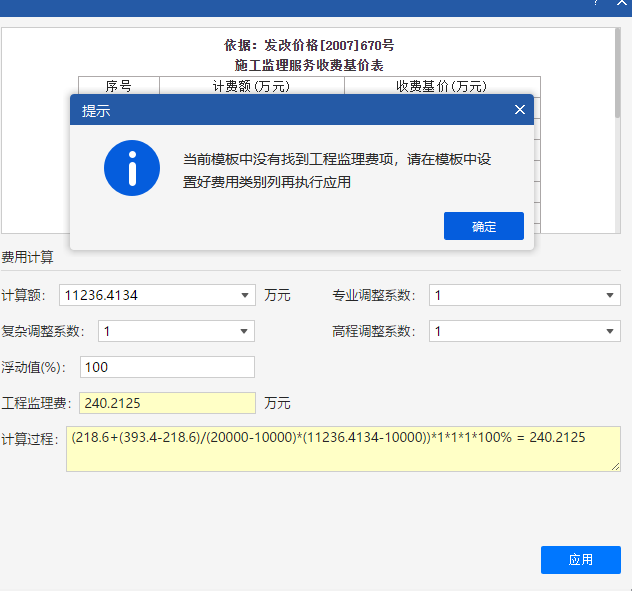Close the 提示 dialog with its X
632x591 pixels.
point(520,110)
